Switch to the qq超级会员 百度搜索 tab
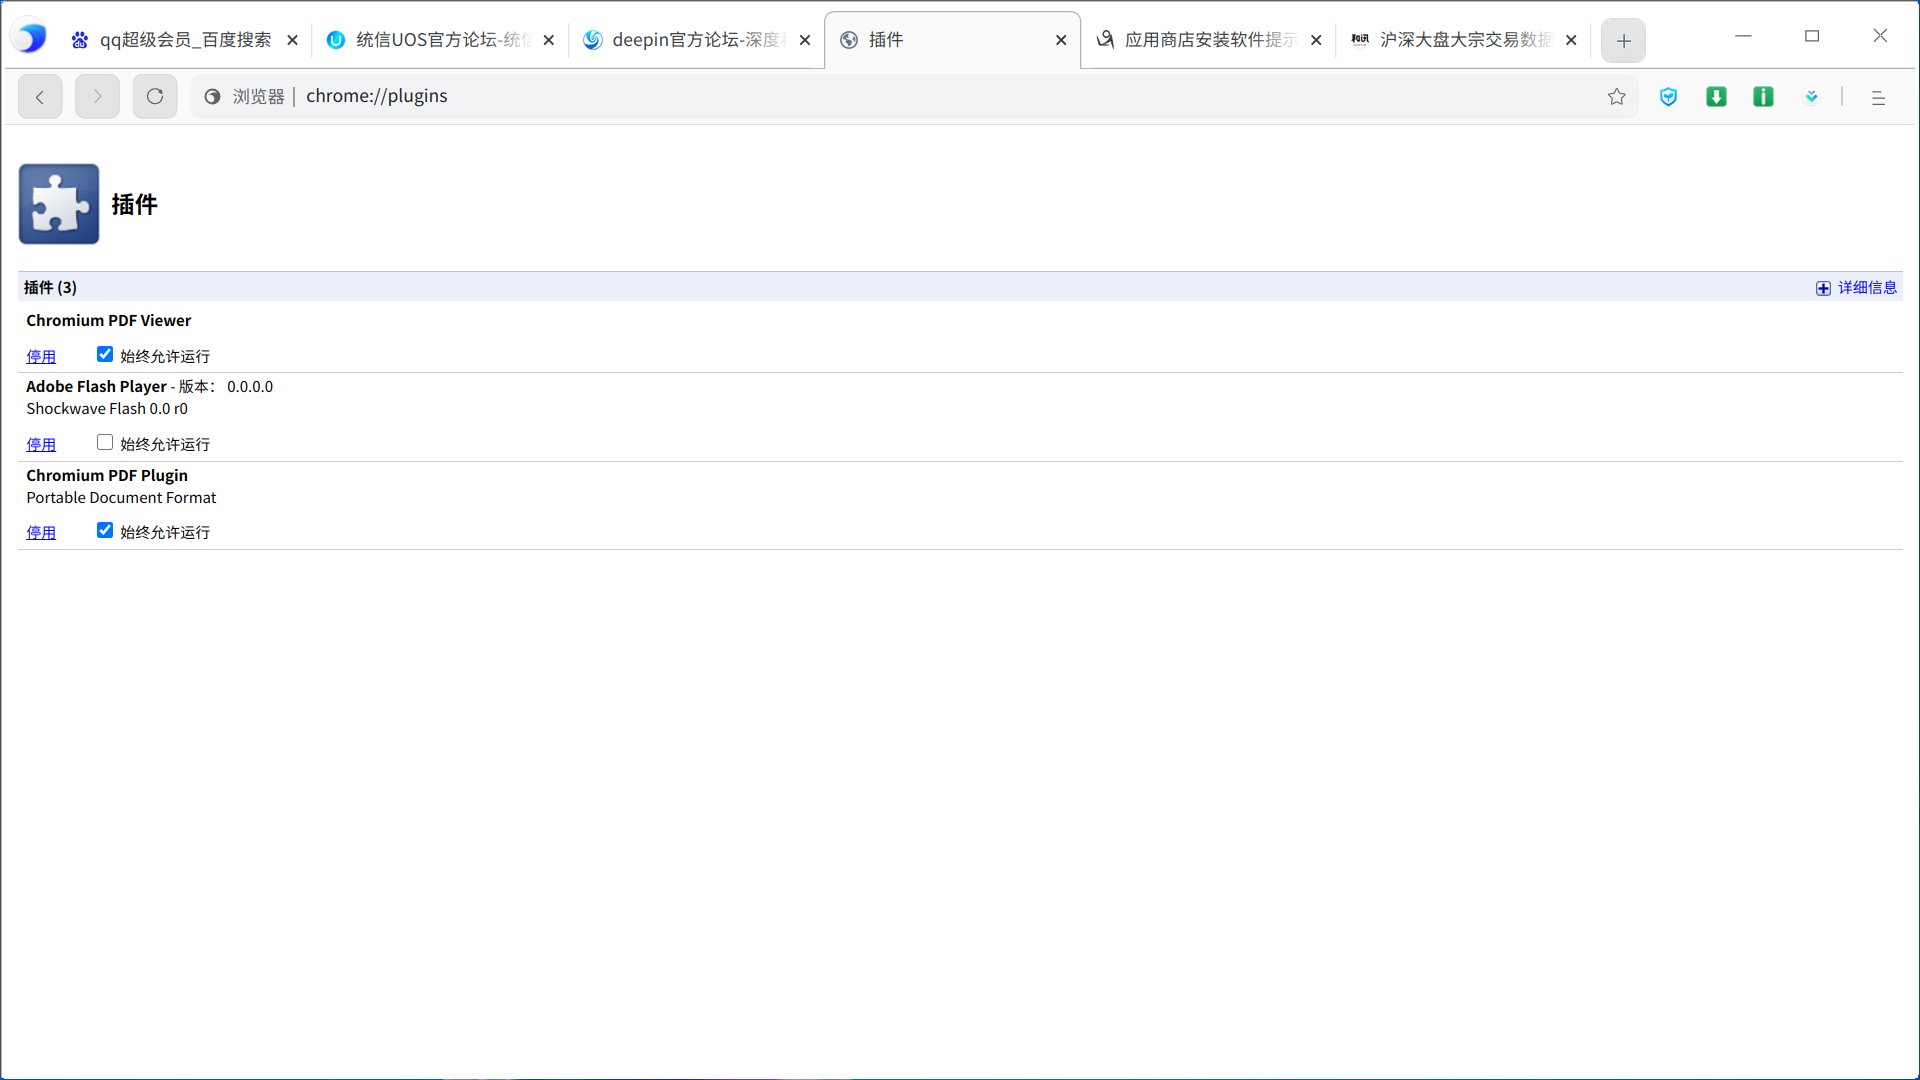 (185, 40)
